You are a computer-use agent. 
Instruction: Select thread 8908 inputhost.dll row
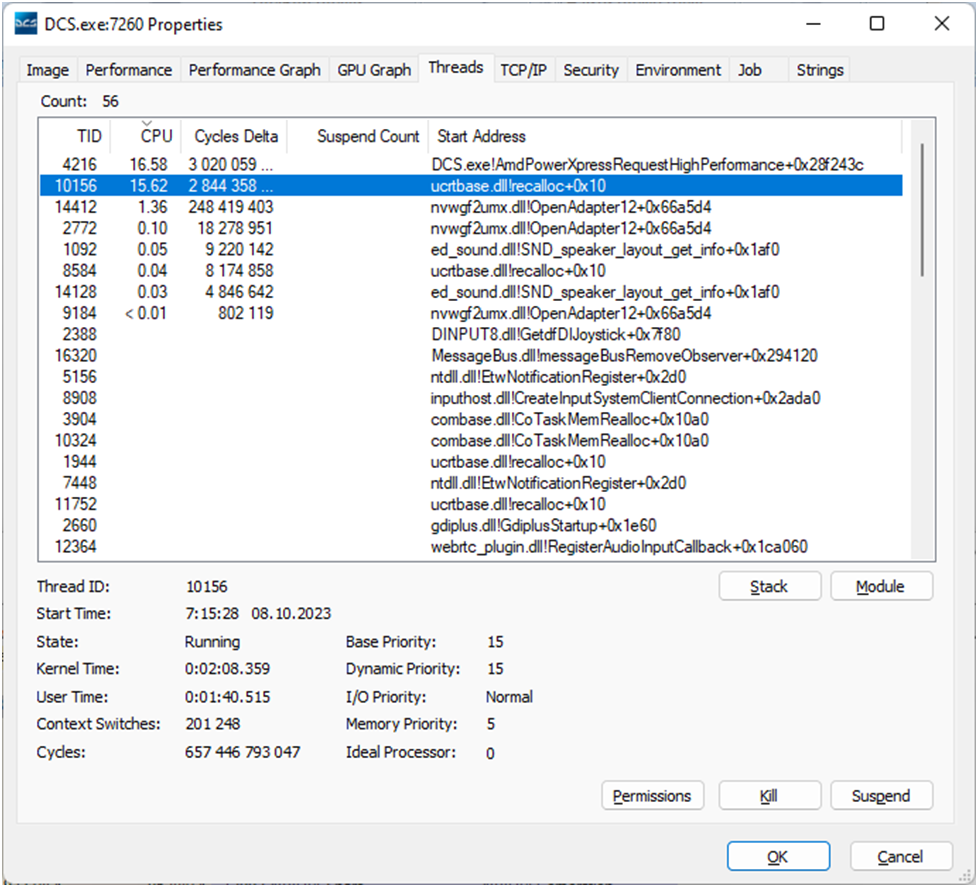pyautogui.click(x=471, y=398)
